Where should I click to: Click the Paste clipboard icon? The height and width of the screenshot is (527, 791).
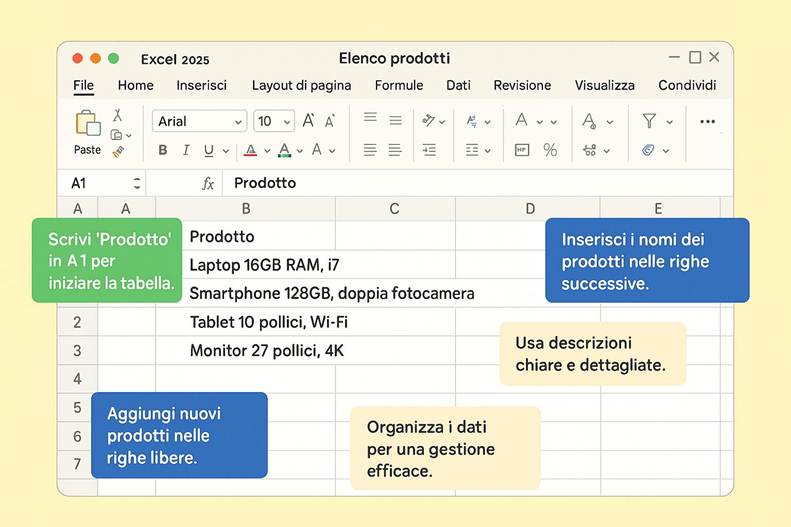tap(87, 125)
